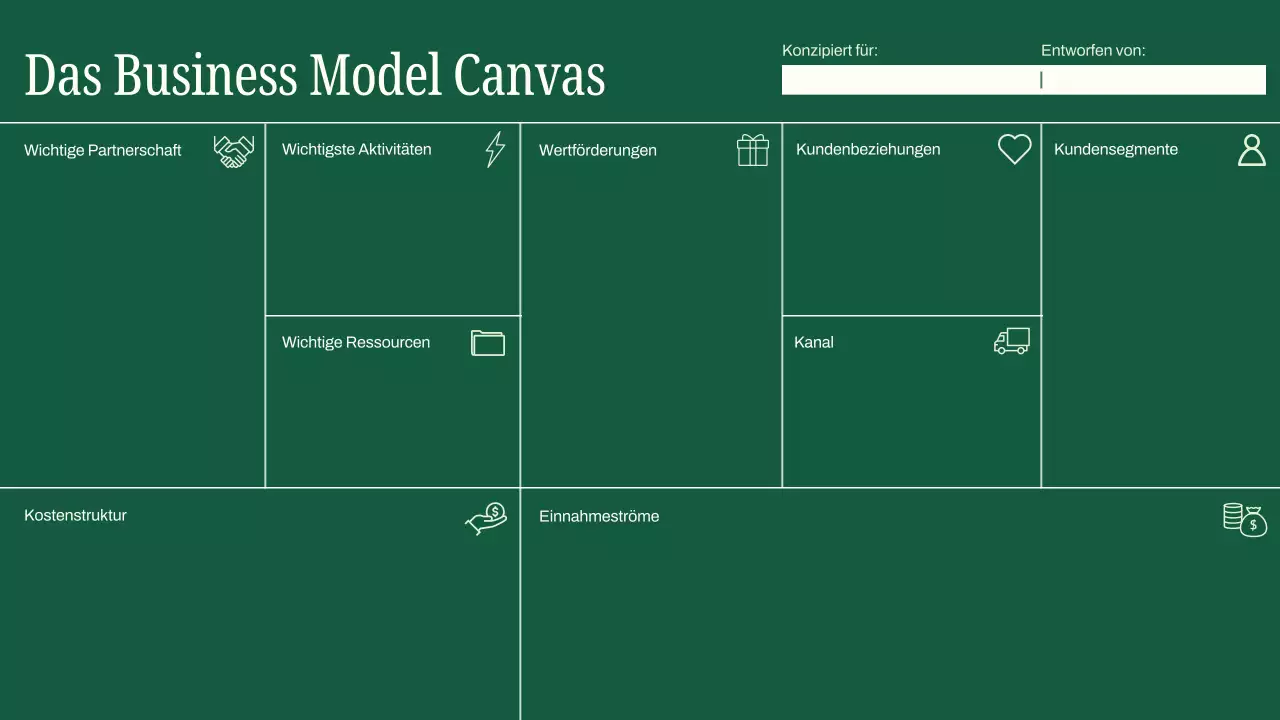The height and width of the screenshot is (720, 1280).
Task: Click the Kundenbeziehungen heading text
Action: [x=868, y=149]
